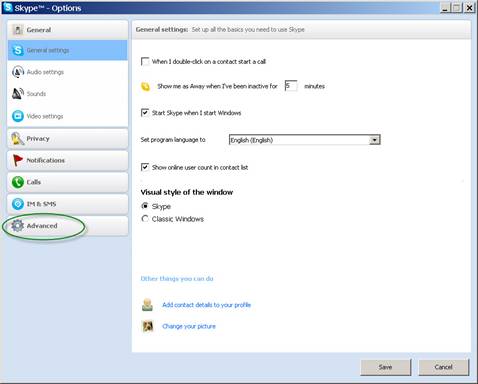Image resolution: width=478 pixels, height=384 pixels.
Task: Click the Sounds speaker icon
Action: pyautogui.click(x=18, y=94)
